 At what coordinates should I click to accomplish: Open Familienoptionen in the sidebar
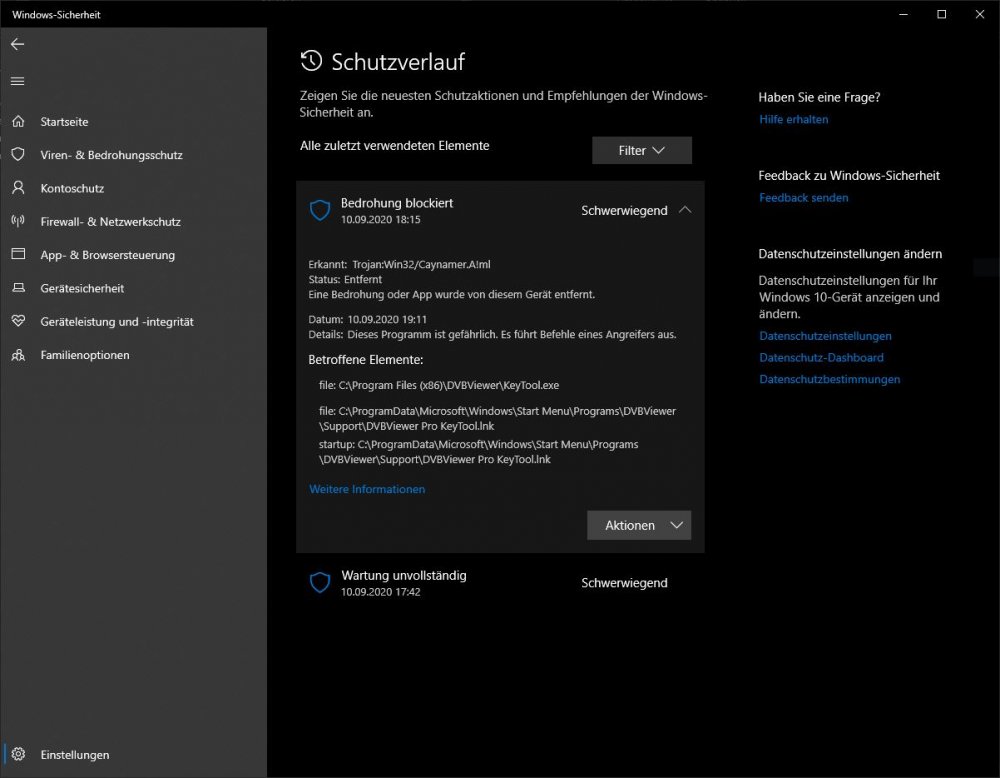tap(85, 355)
